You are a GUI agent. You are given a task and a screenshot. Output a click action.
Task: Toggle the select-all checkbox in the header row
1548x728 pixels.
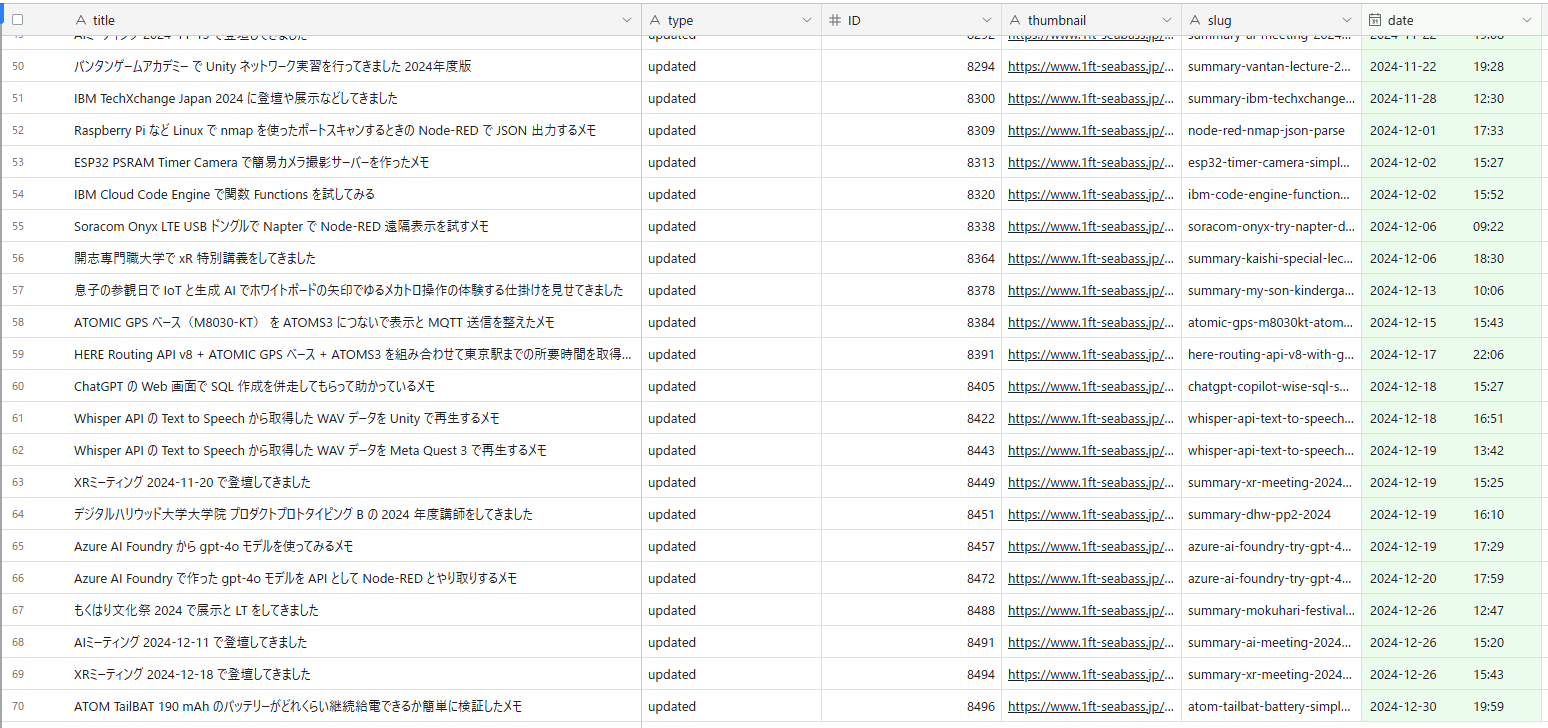[17, 20]
